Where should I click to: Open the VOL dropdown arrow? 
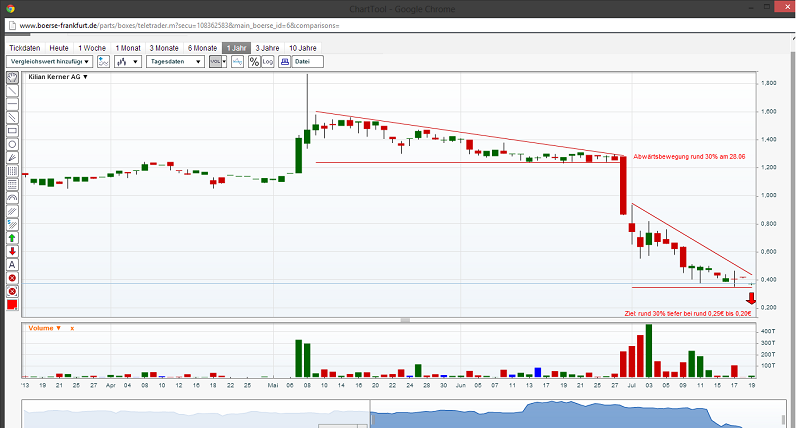pyautogui.click(x=224, y=62)
